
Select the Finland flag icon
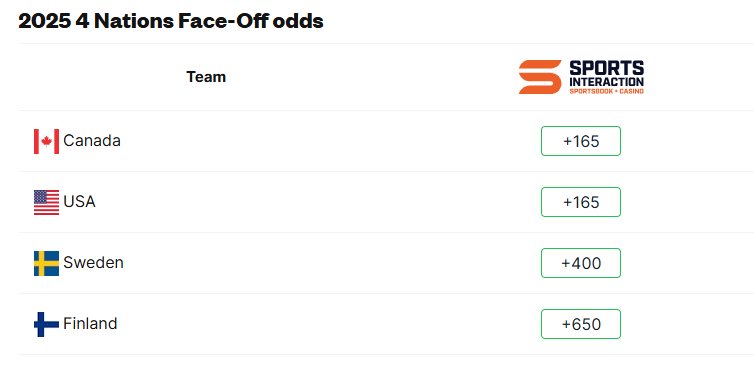pyautogui.click(x=46, y=324)
